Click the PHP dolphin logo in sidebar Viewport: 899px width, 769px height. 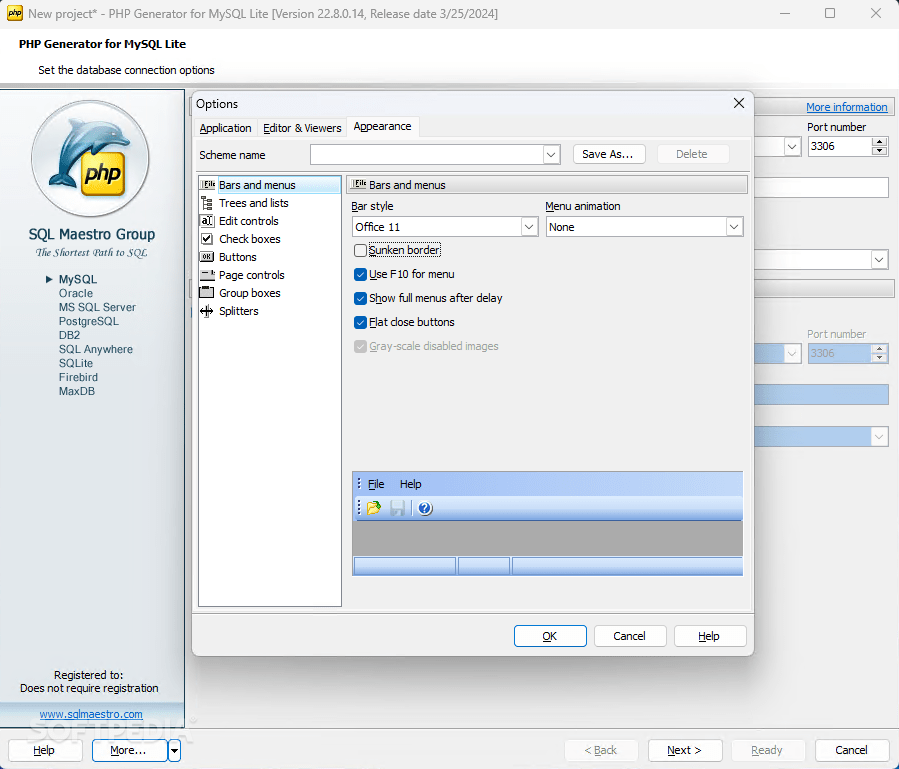click(x=91, y=158)
